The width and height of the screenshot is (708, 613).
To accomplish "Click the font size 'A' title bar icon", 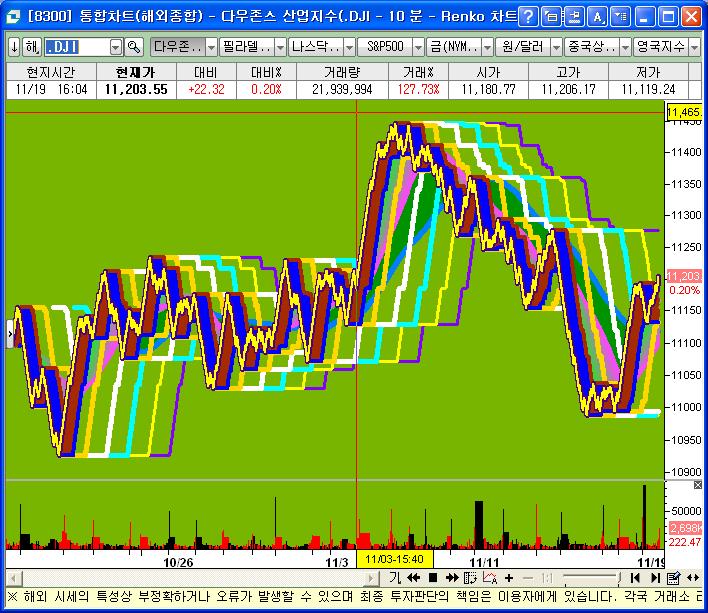I will [x=597, y=16].
